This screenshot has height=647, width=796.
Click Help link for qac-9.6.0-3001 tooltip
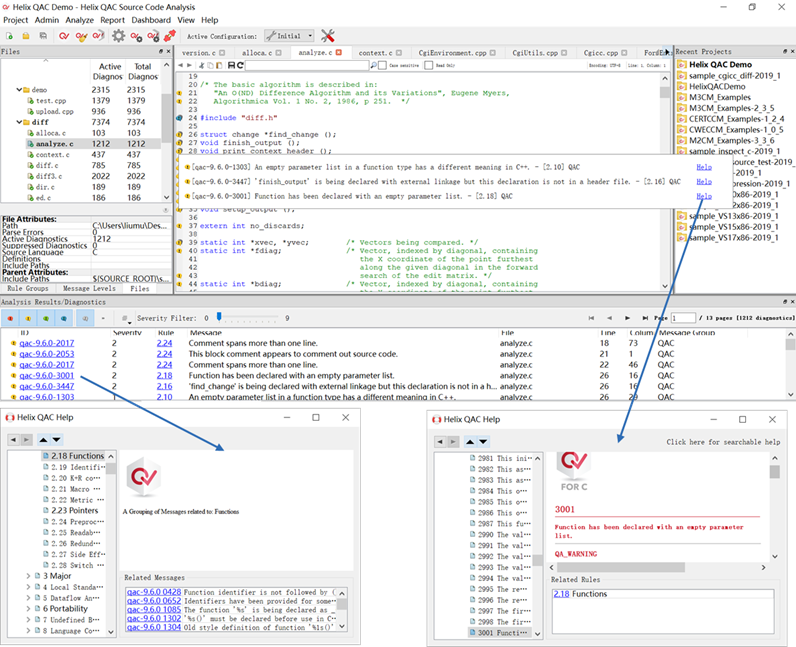pos(704,196)
